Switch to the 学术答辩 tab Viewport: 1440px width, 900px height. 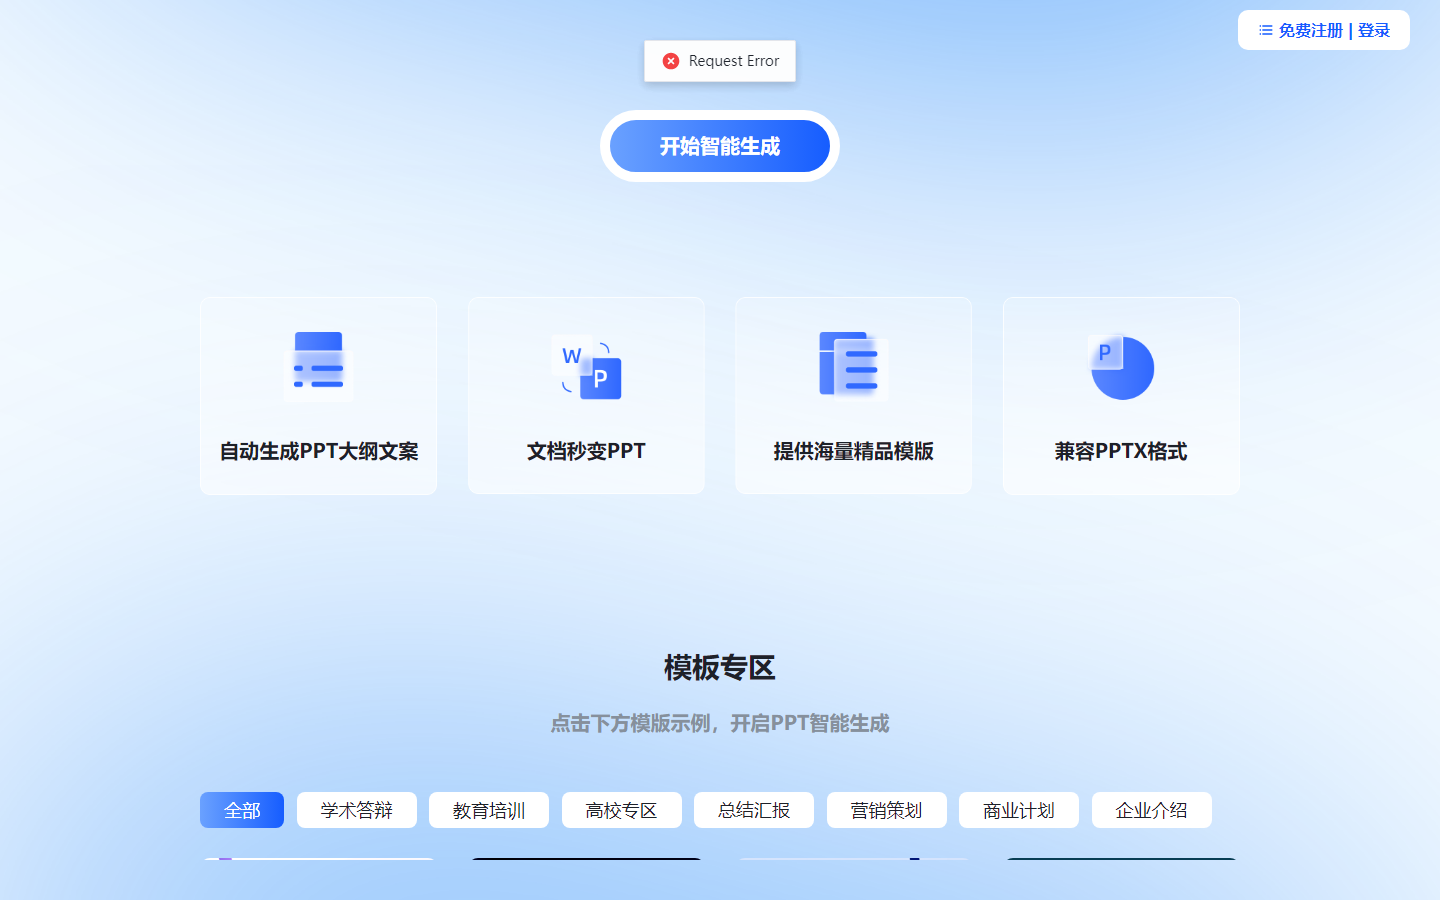click(x=357, y=810)
